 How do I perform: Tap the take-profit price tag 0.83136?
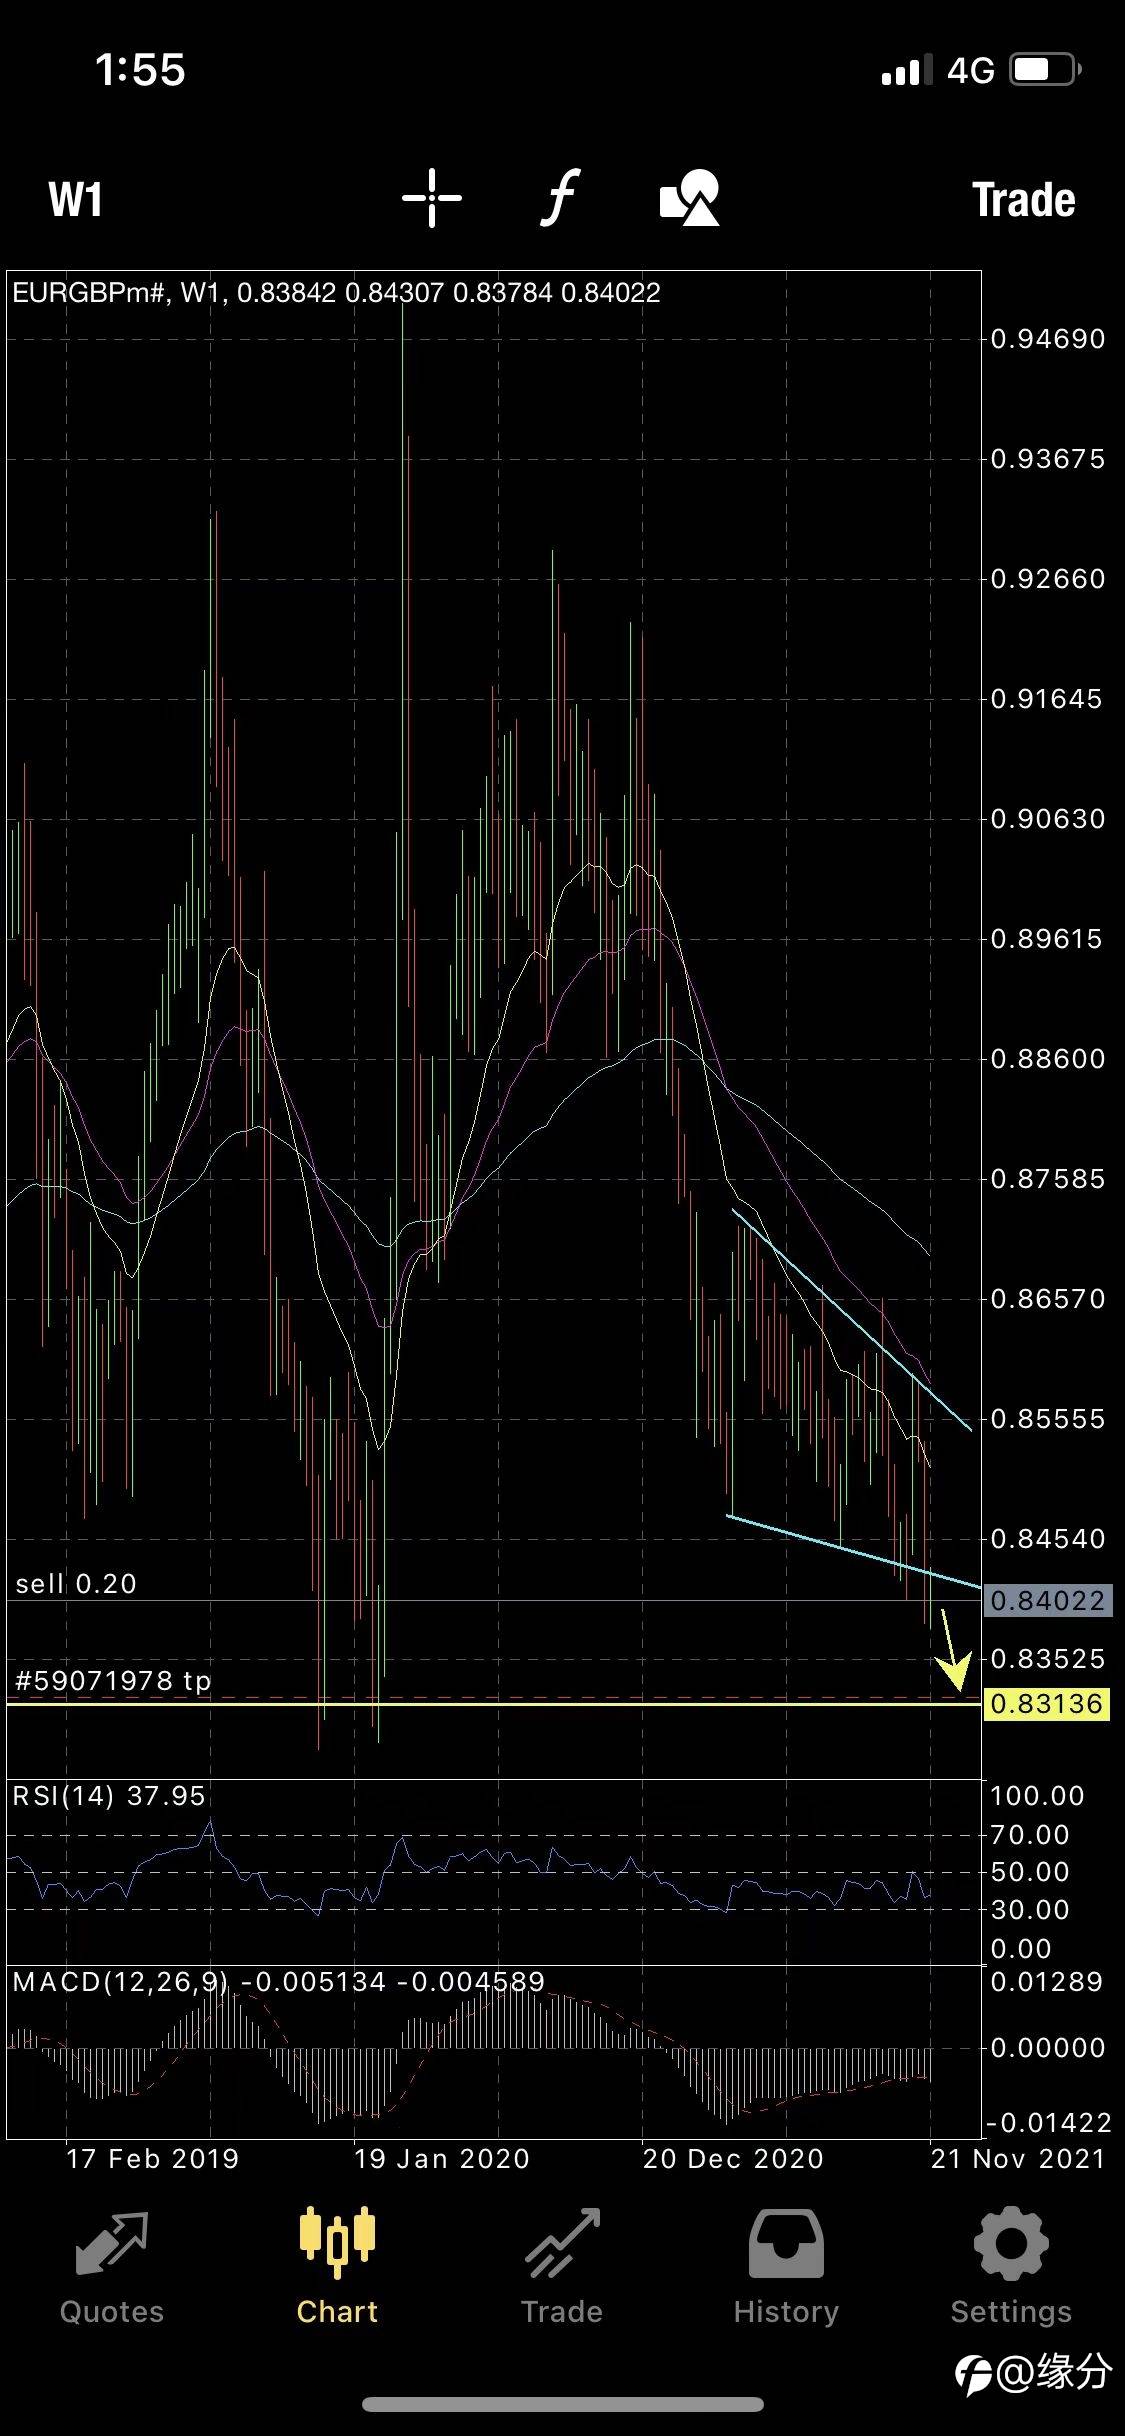(1047, 1703)
